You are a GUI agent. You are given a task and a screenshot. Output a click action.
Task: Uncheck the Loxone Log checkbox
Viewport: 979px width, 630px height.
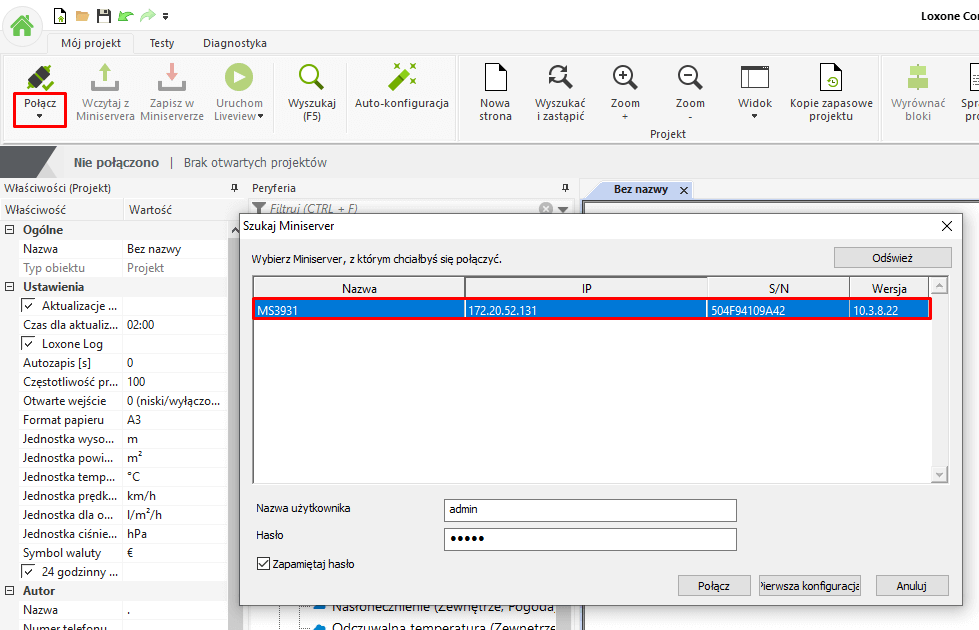pos(28,343)
